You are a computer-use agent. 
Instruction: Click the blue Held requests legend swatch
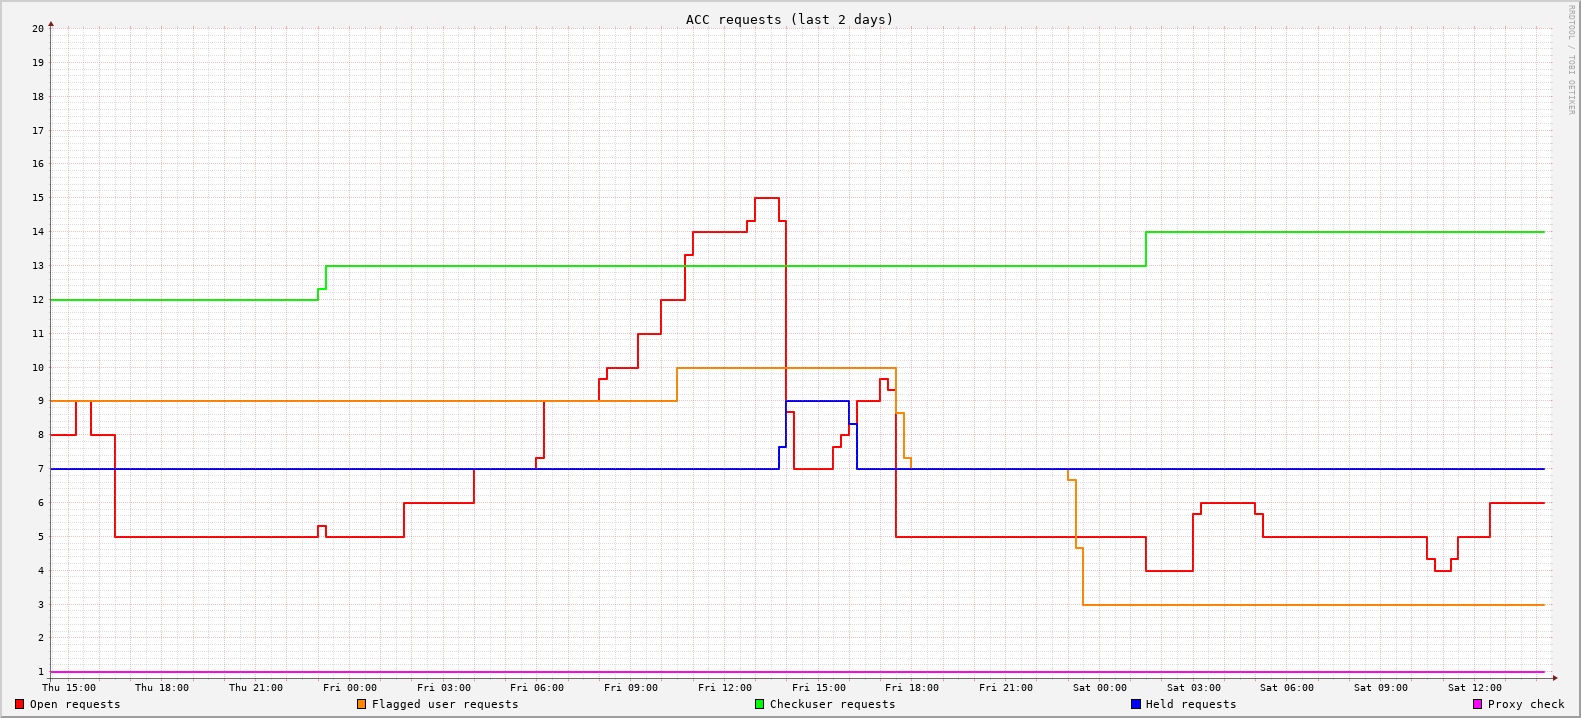point(1135,704)
